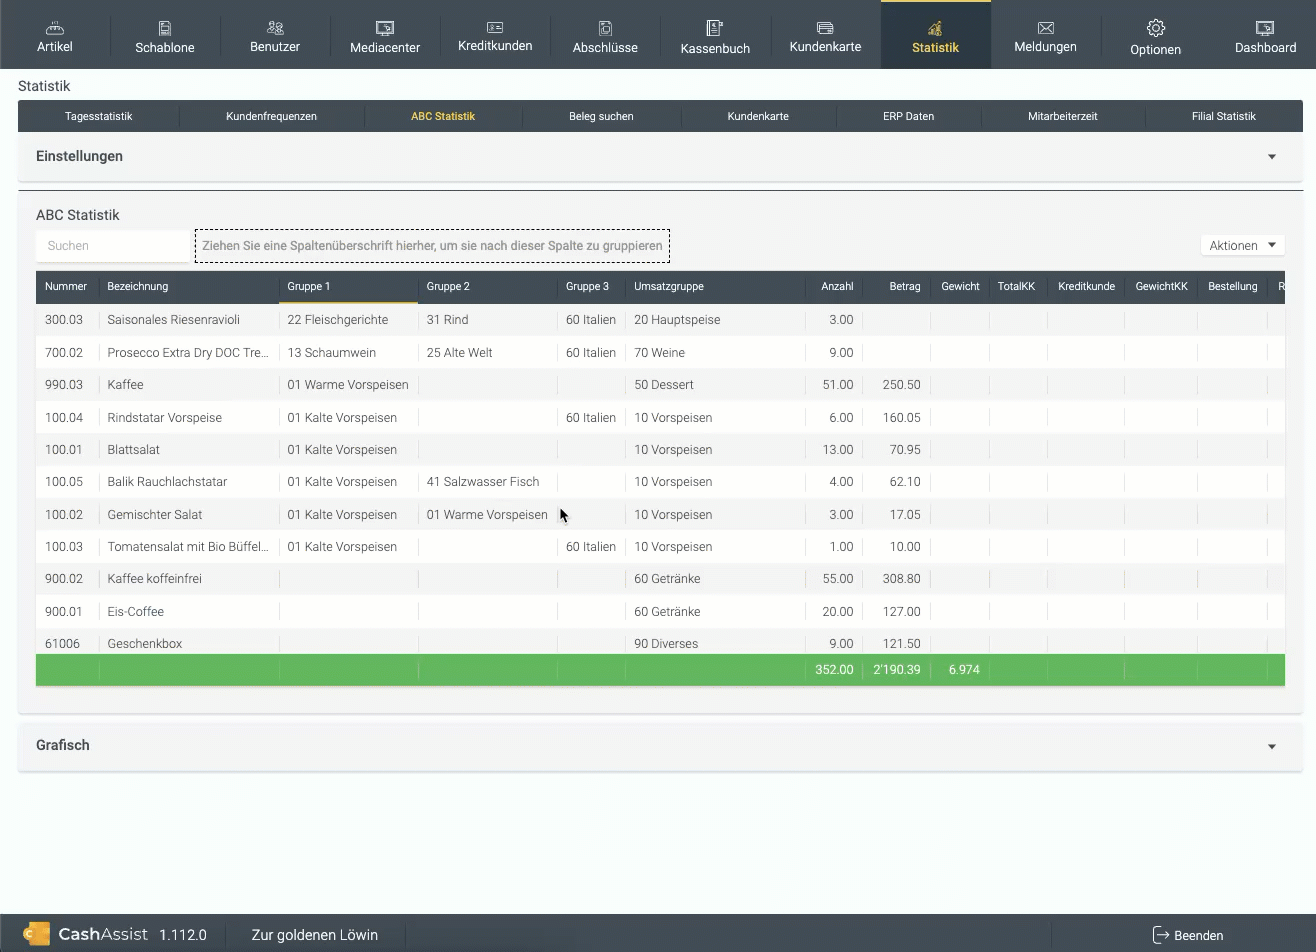The image size is (1316, 952).
Task: Click the total Anzahl 352.00
Action: (834, 670)
